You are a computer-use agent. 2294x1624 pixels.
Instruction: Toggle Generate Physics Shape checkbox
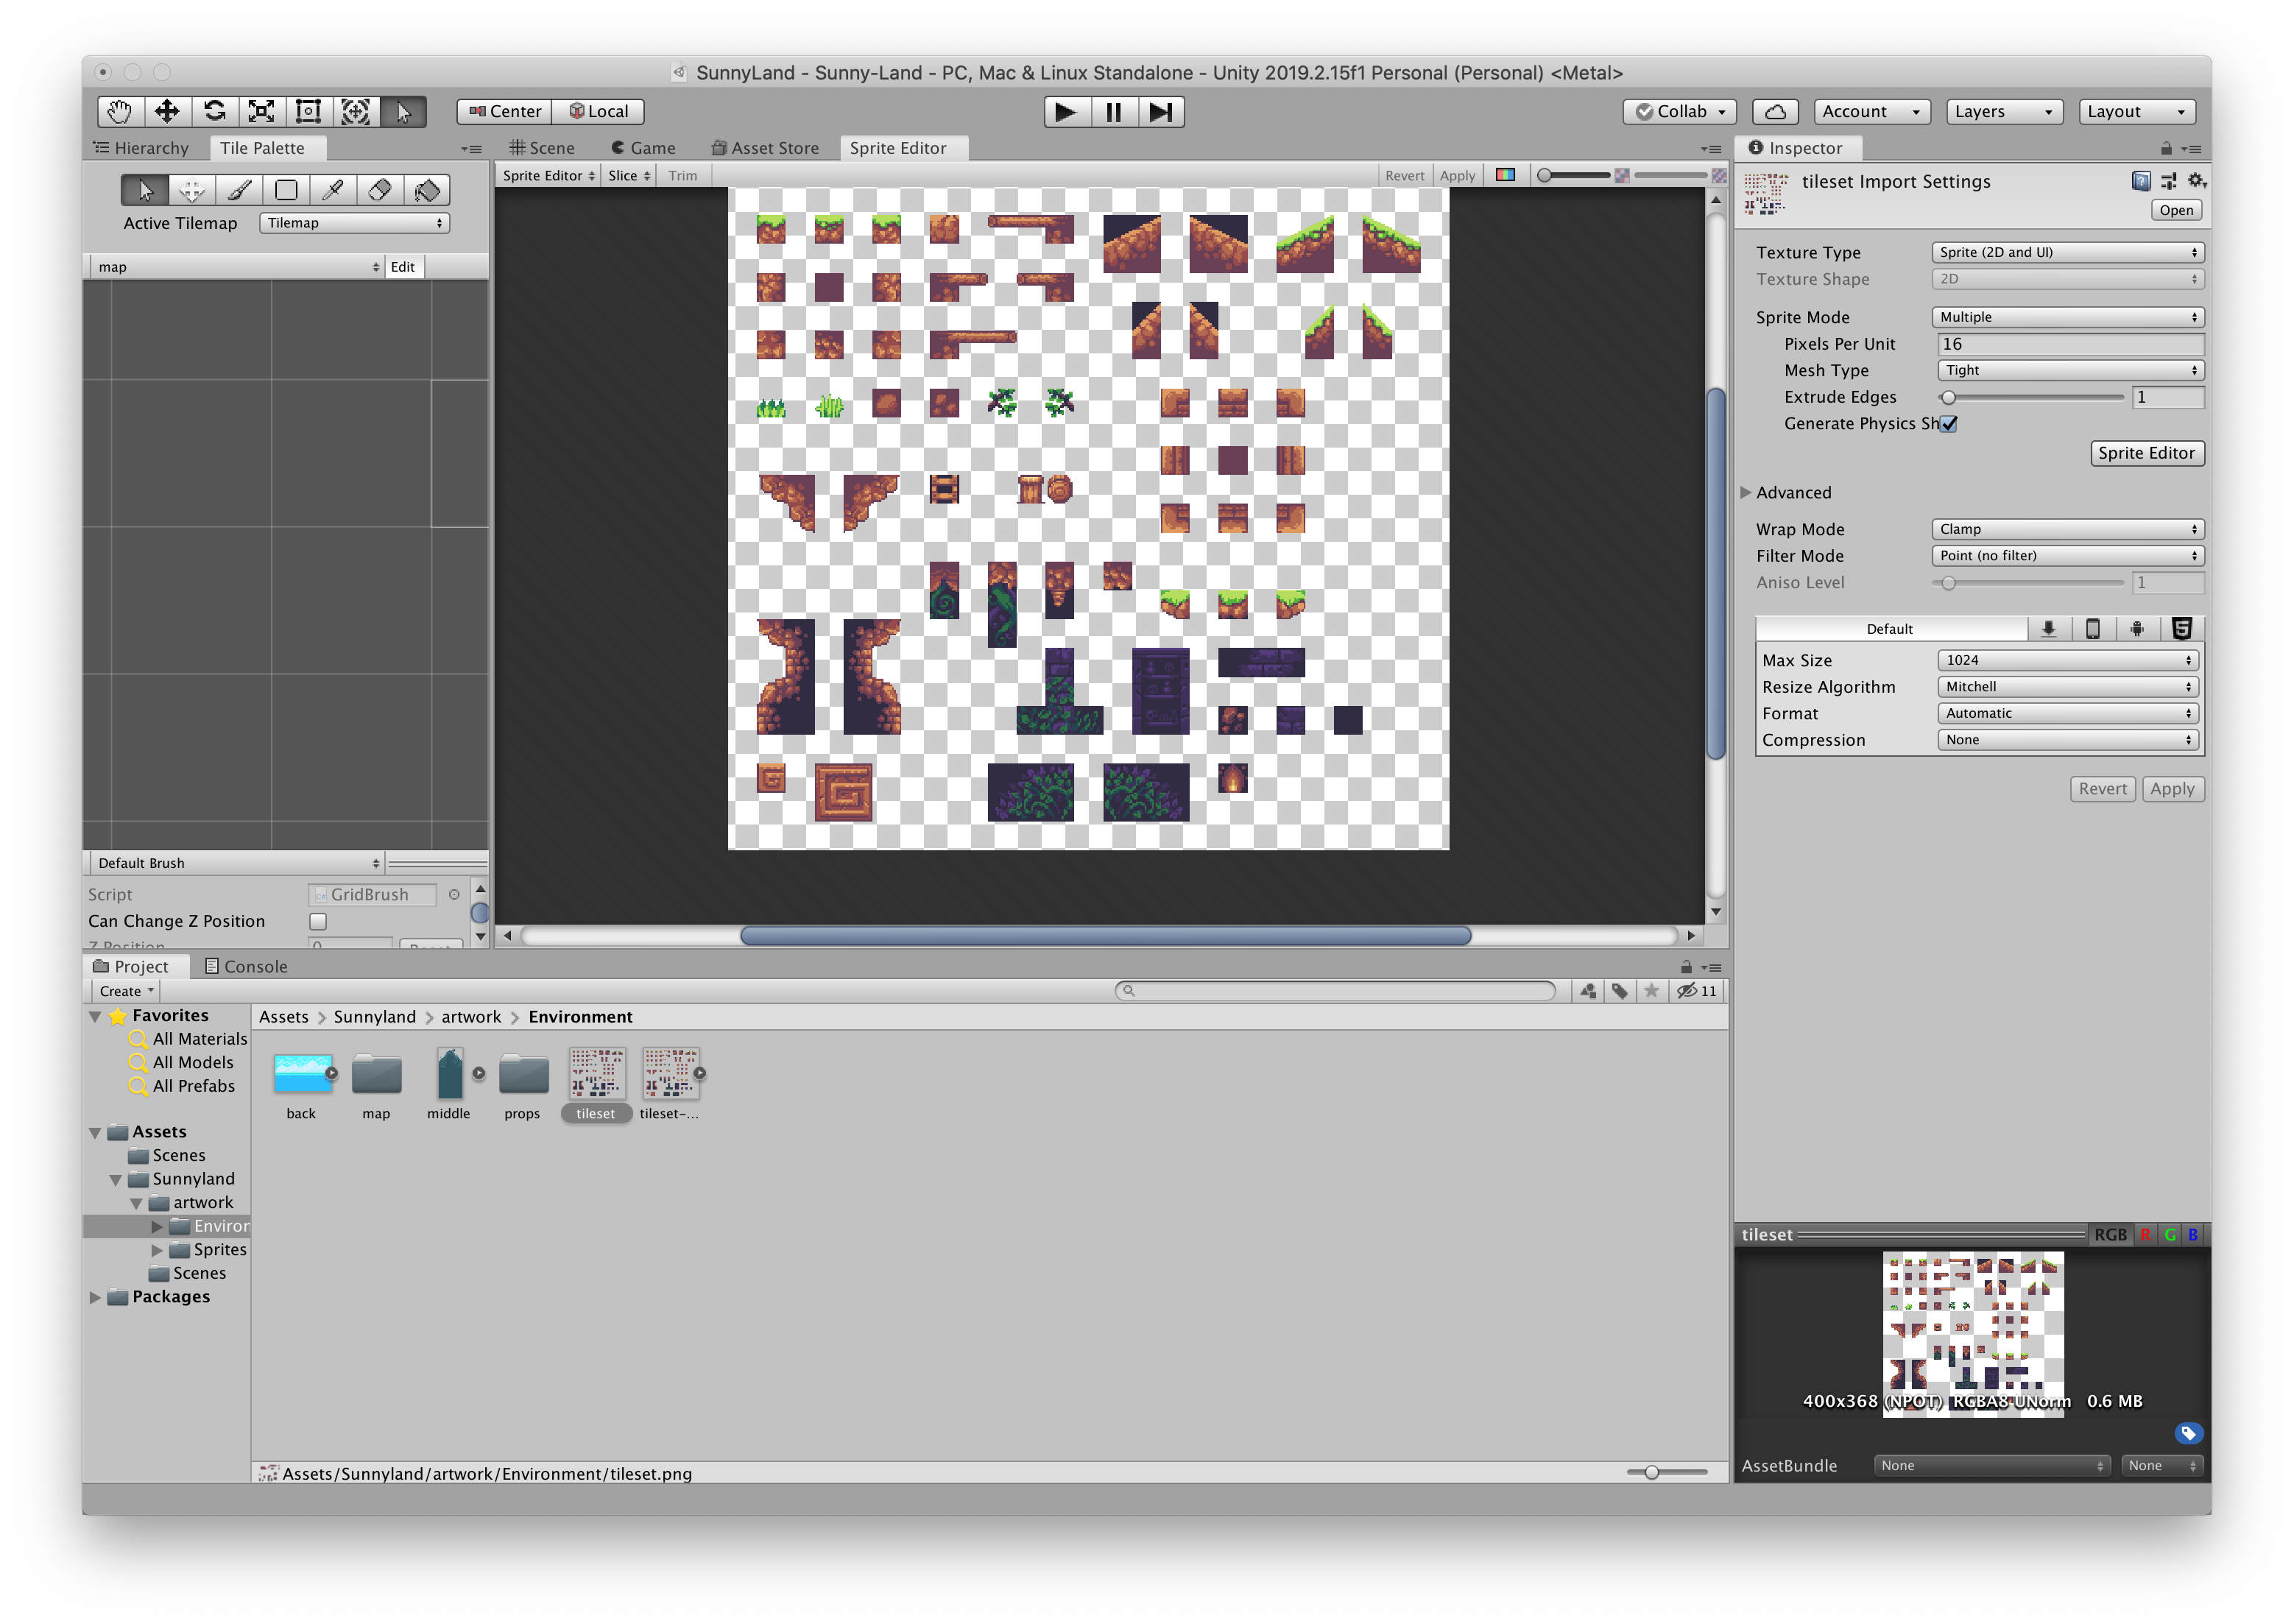[x=1948, y=424]
